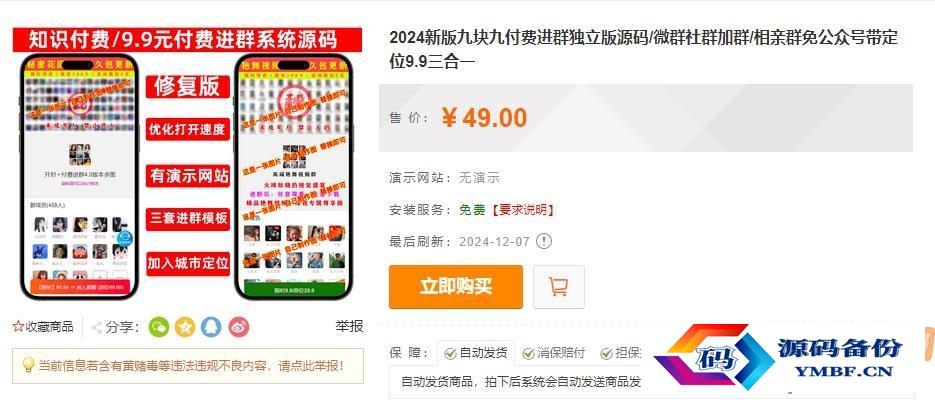Image resolution: width=935 pixels, height=402 pixels.
Task: Share to QQ Zone star icon
Action: (x=185, y=327)
